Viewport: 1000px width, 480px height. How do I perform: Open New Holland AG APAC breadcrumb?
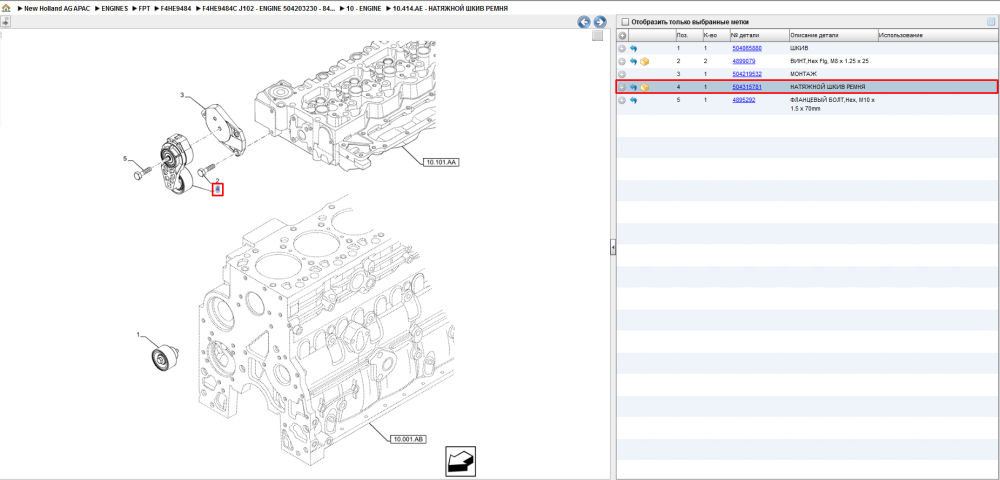click(57, 8)
